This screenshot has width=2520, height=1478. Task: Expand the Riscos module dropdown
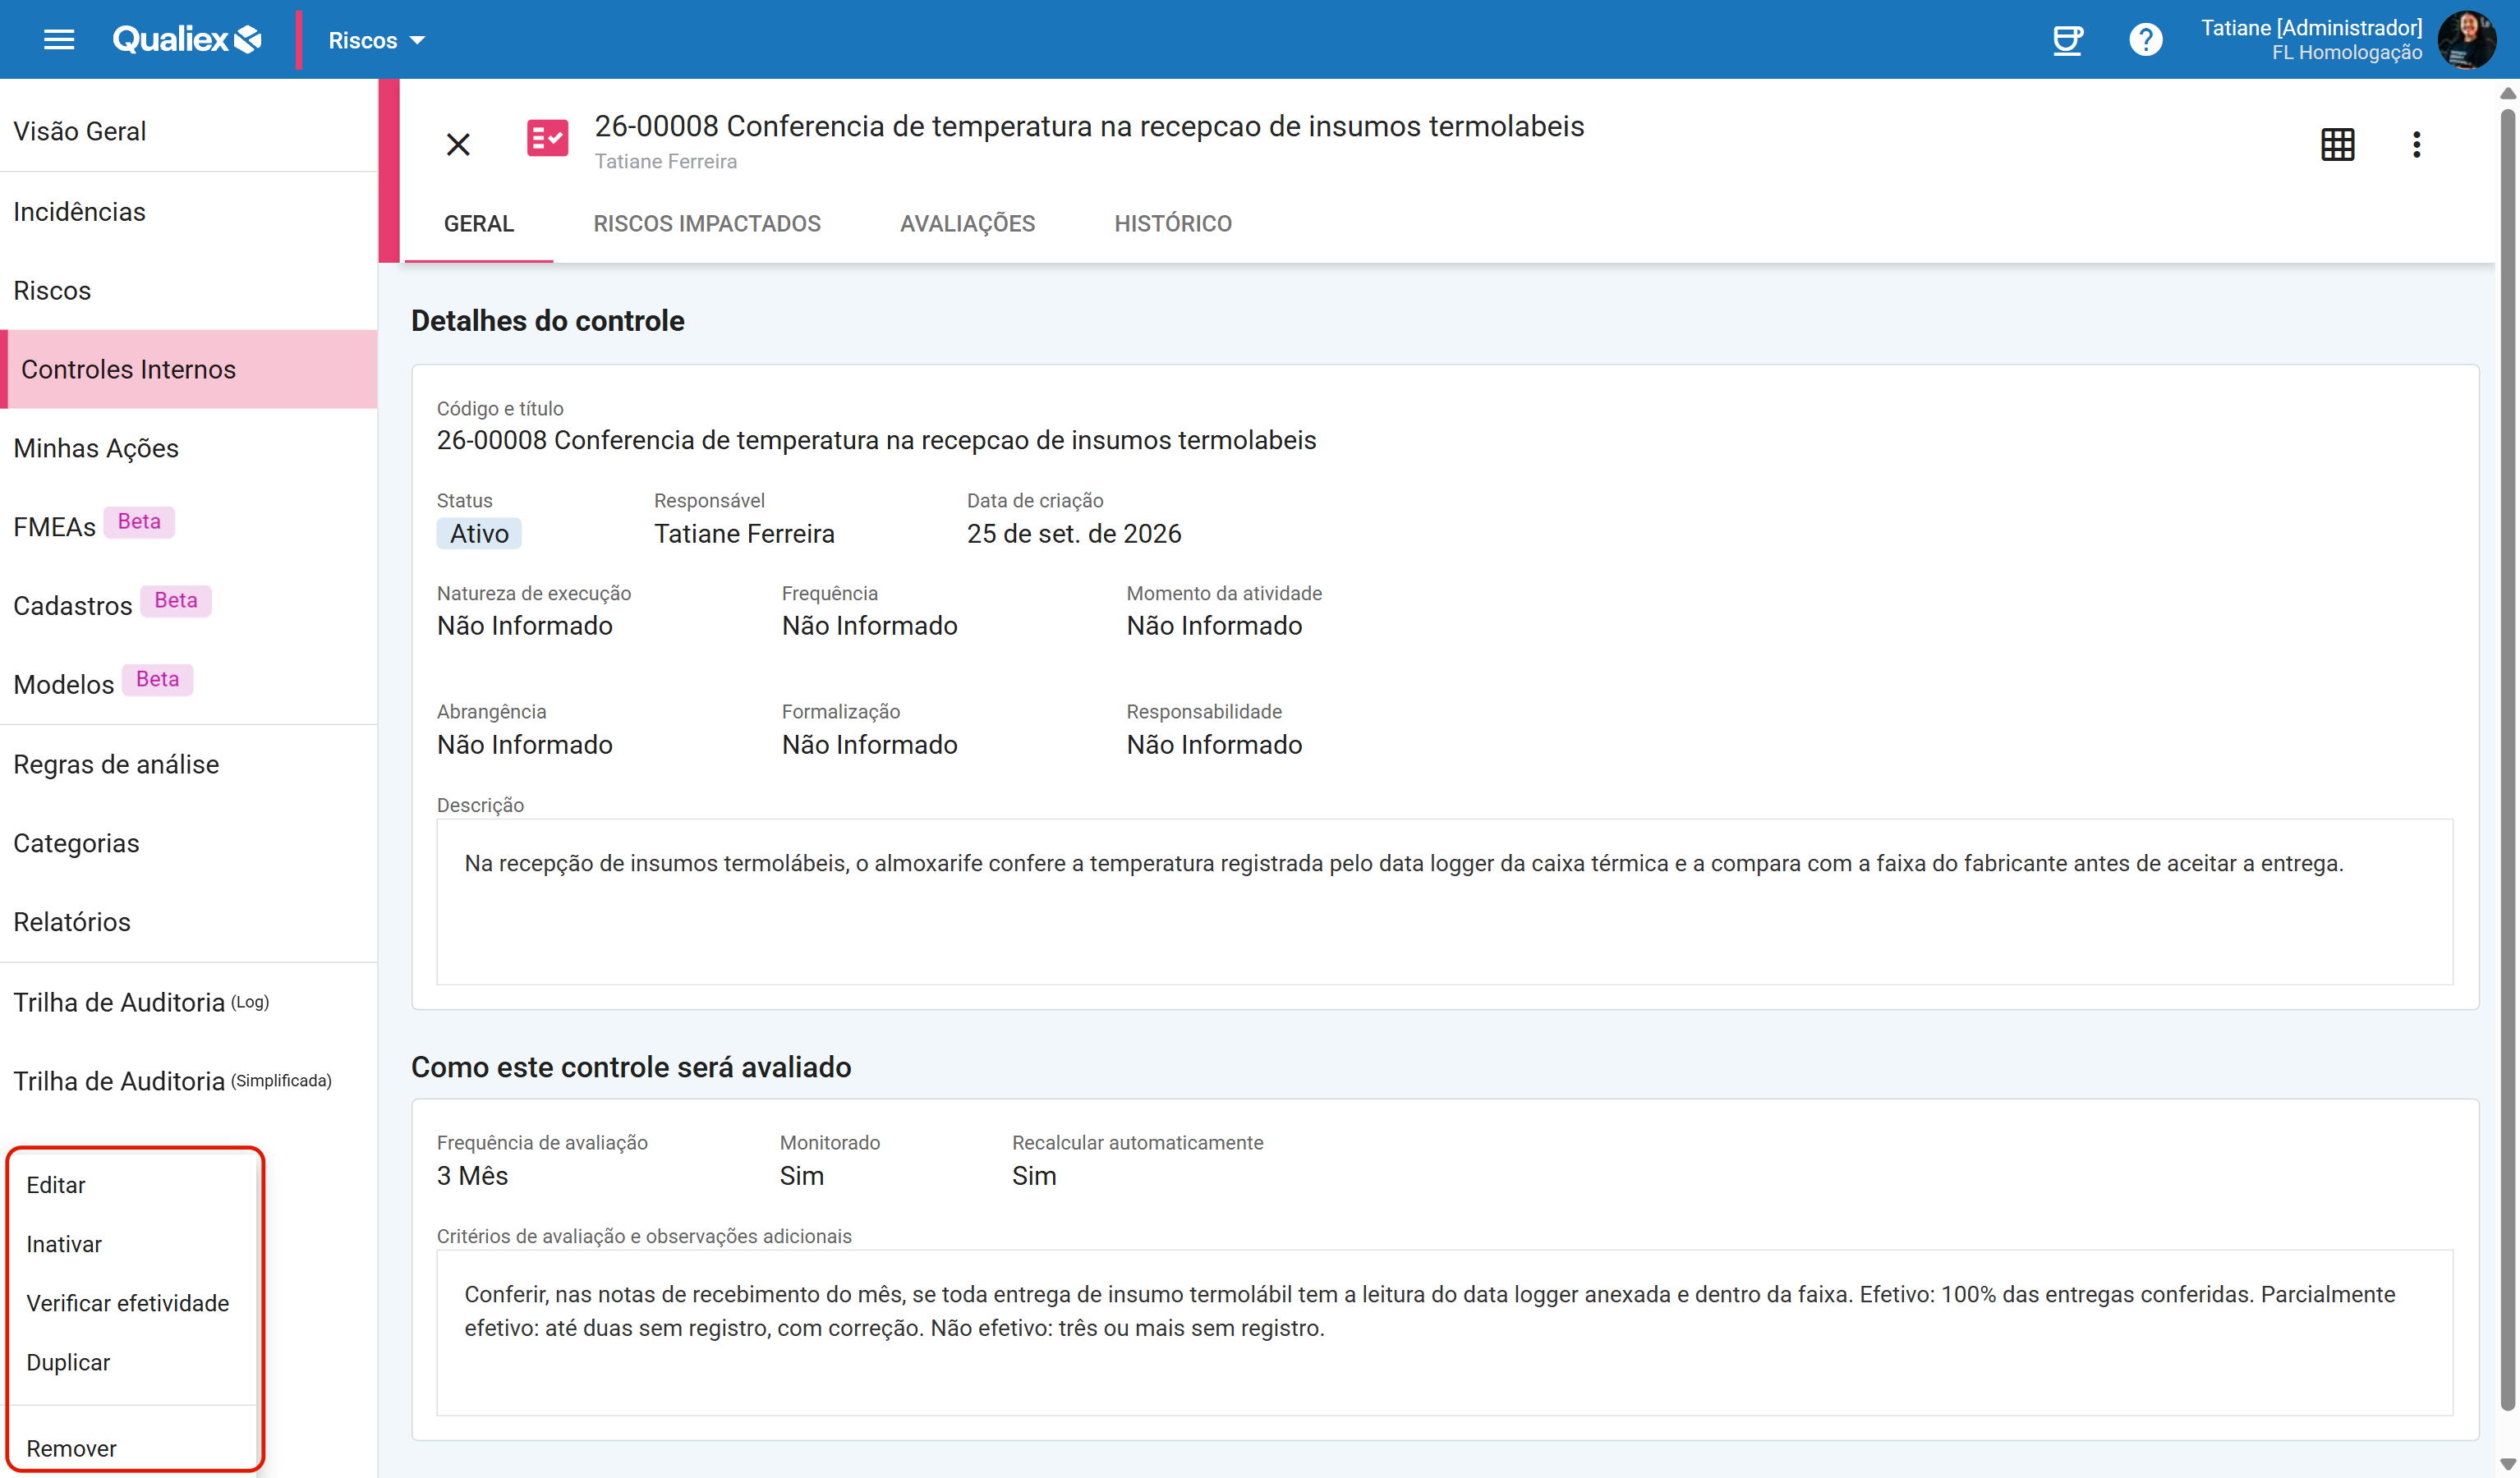click(376, 40)
